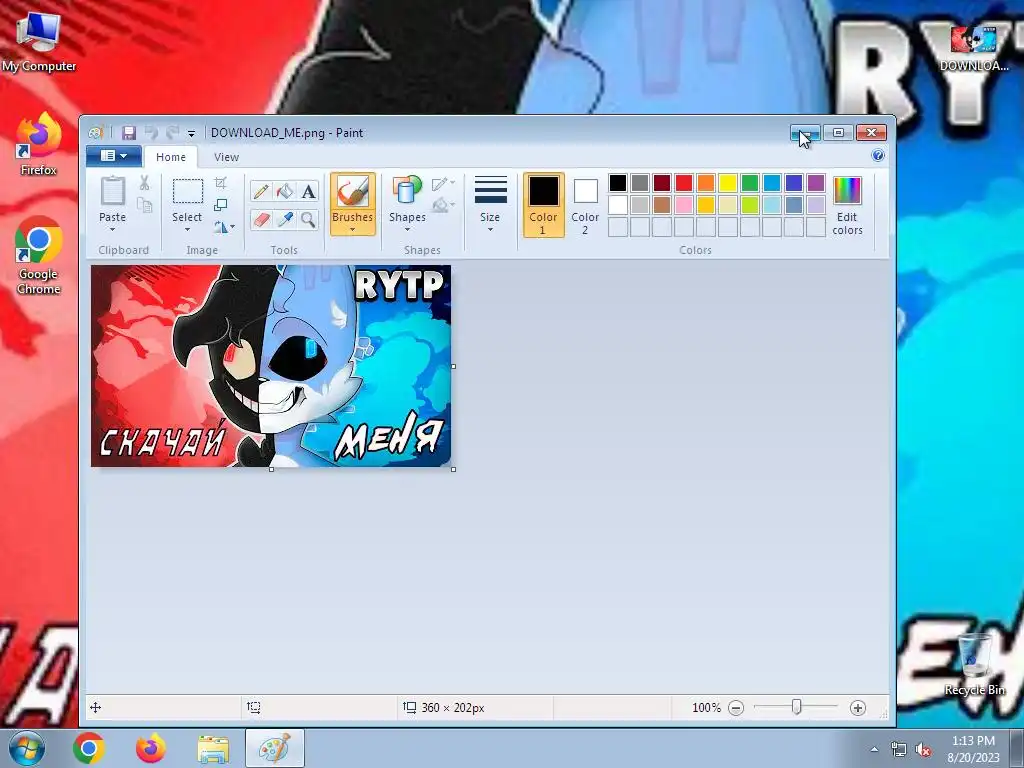Pick the yellow color swatch
Screen dimensions: 1024x768
click(728, 183)
